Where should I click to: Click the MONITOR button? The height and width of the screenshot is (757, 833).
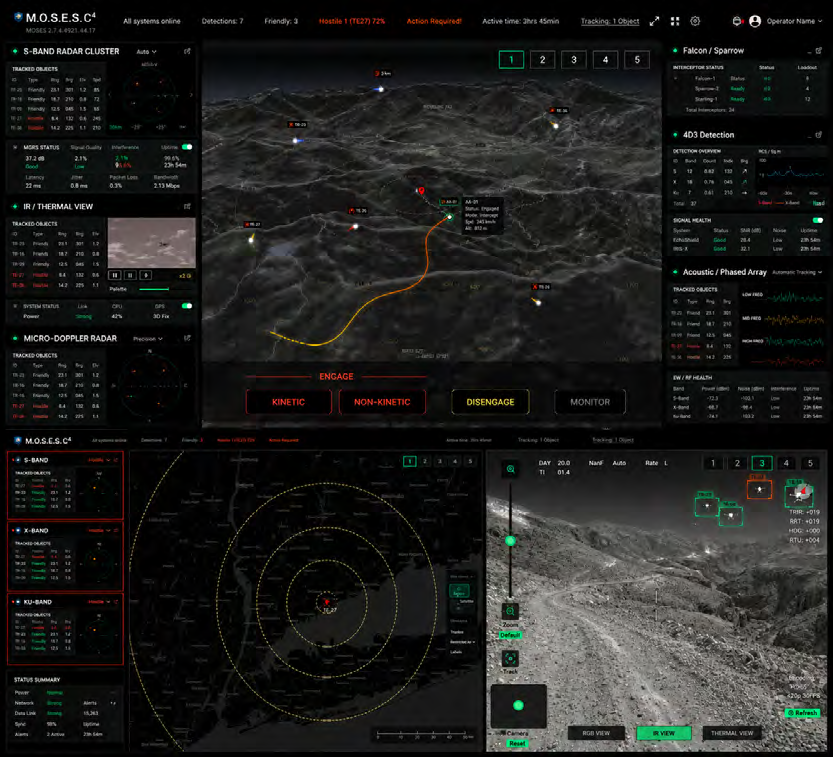coord(590,402)
